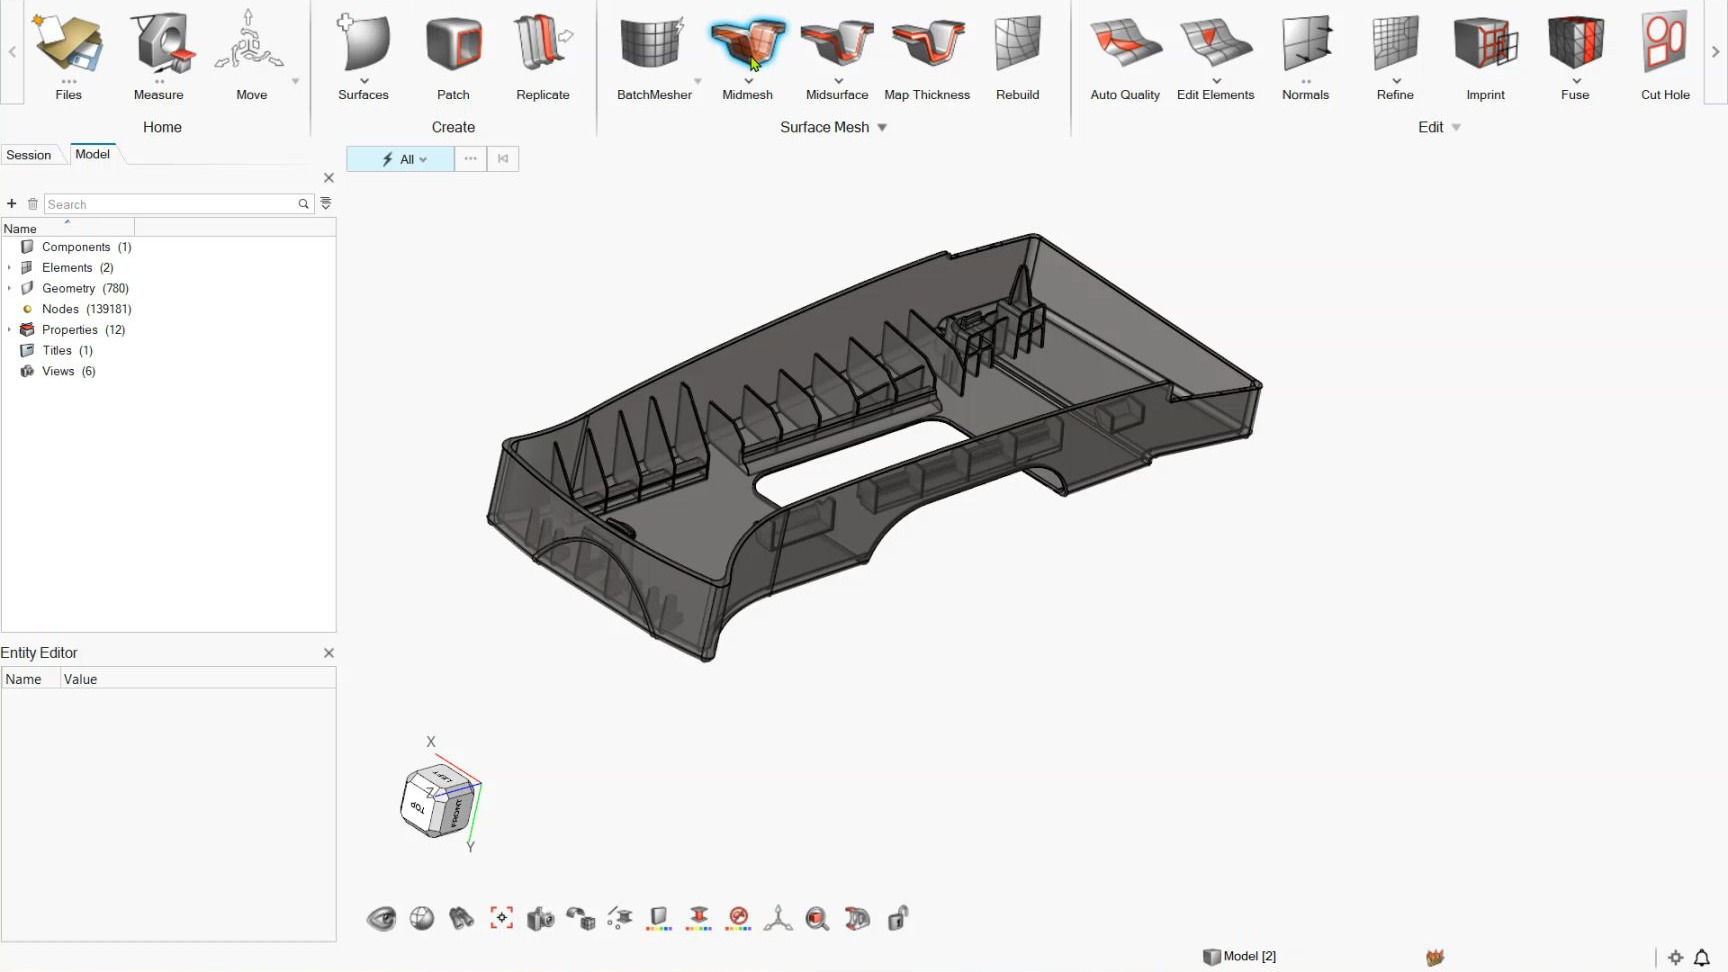
Task: Click the Map Thickness tool
Action: click(x=927, y=56)
